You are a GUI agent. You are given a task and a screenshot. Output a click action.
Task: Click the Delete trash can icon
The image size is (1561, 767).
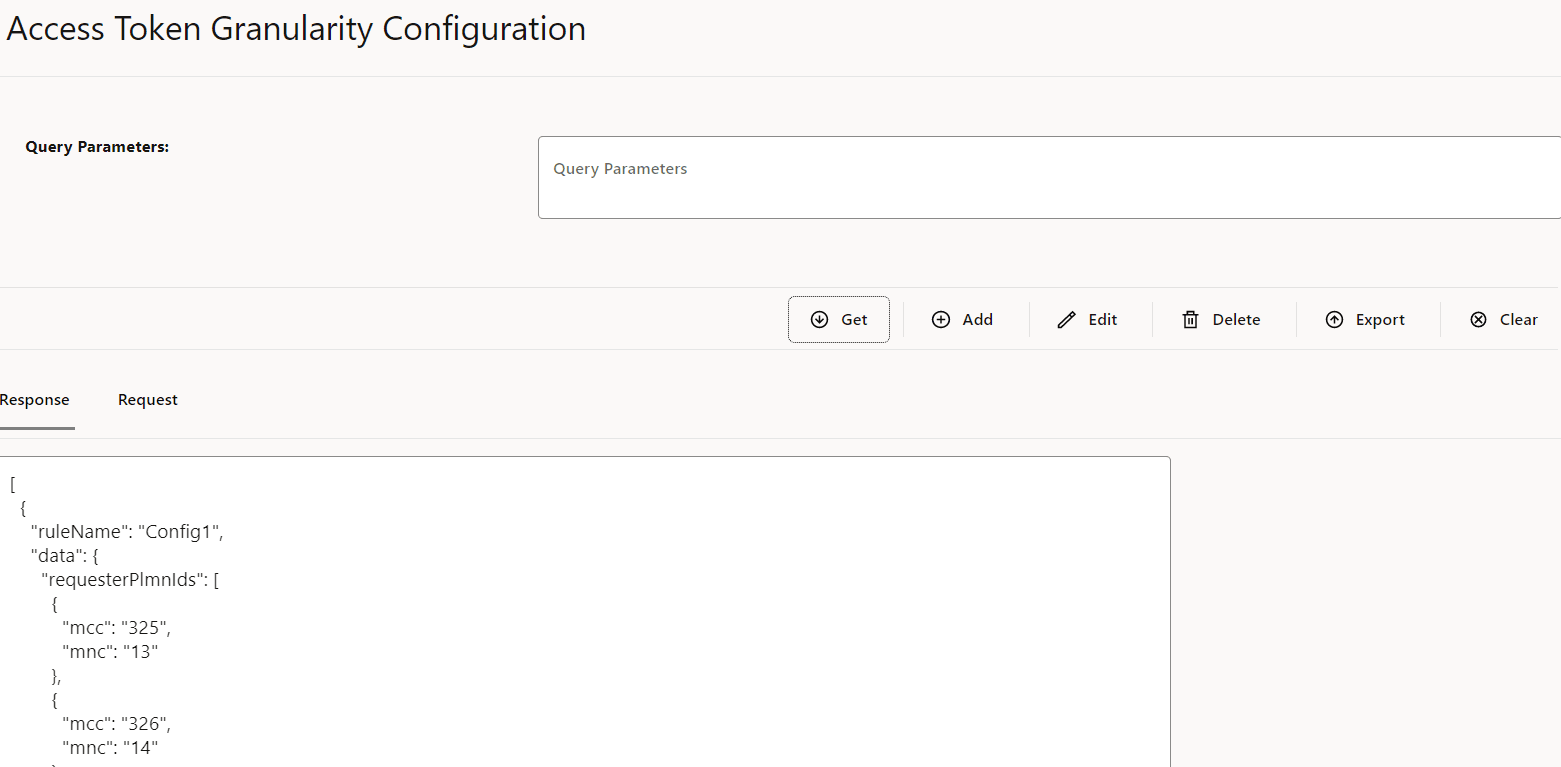click(x=1190, y=319)
